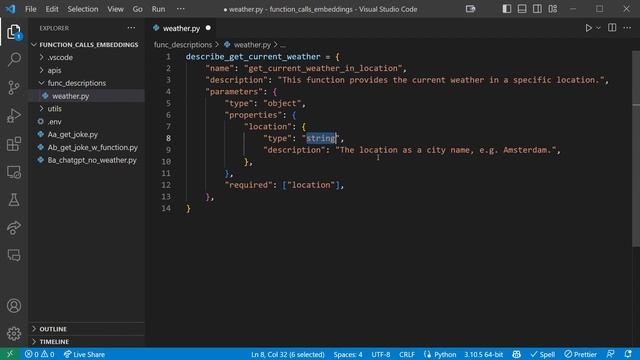The width and height of the screenshot is (640, 360).
Task: Click Live Share in the status bar
Action: 84,354
